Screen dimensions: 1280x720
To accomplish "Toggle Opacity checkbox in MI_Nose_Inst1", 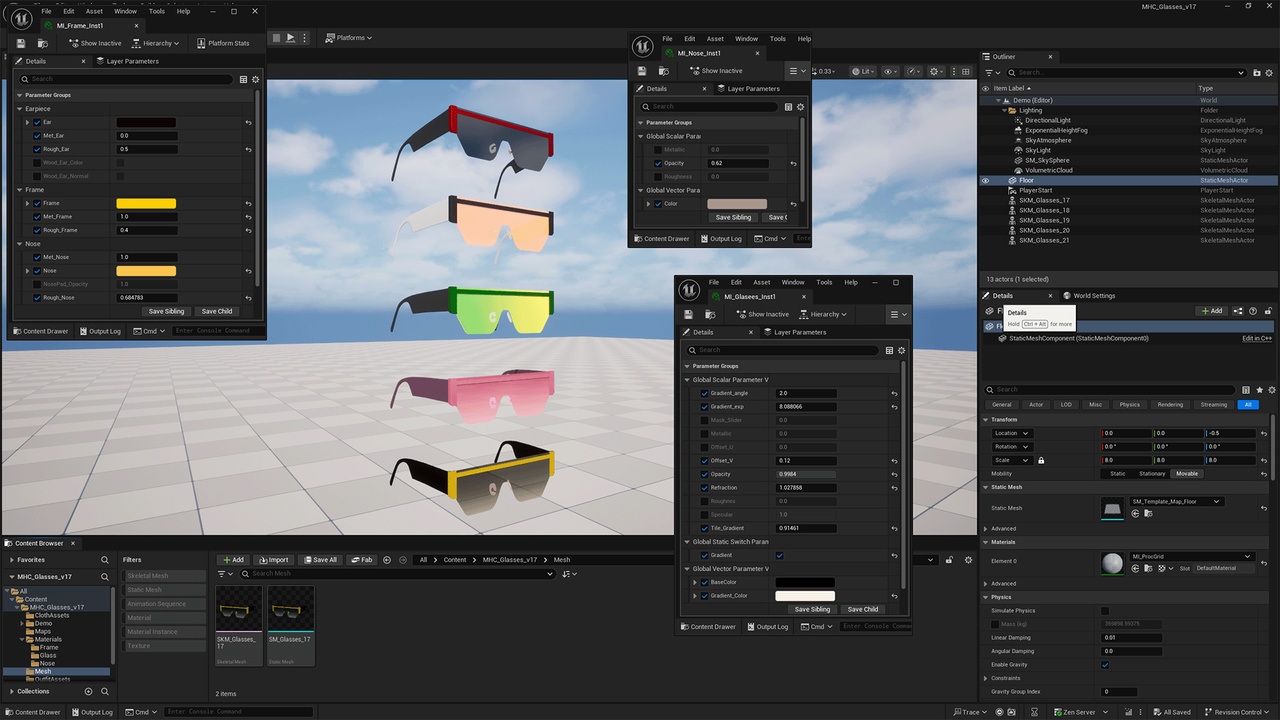I will 658,163.
